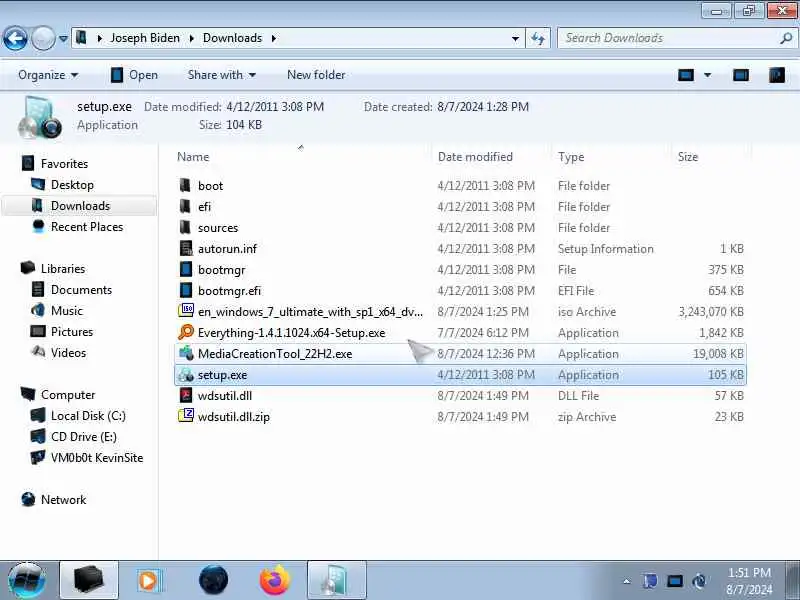This screenshot has height=600, width=800.
Task: Click the Downloads breadcrumb in address bar
Action: point(232,38)
